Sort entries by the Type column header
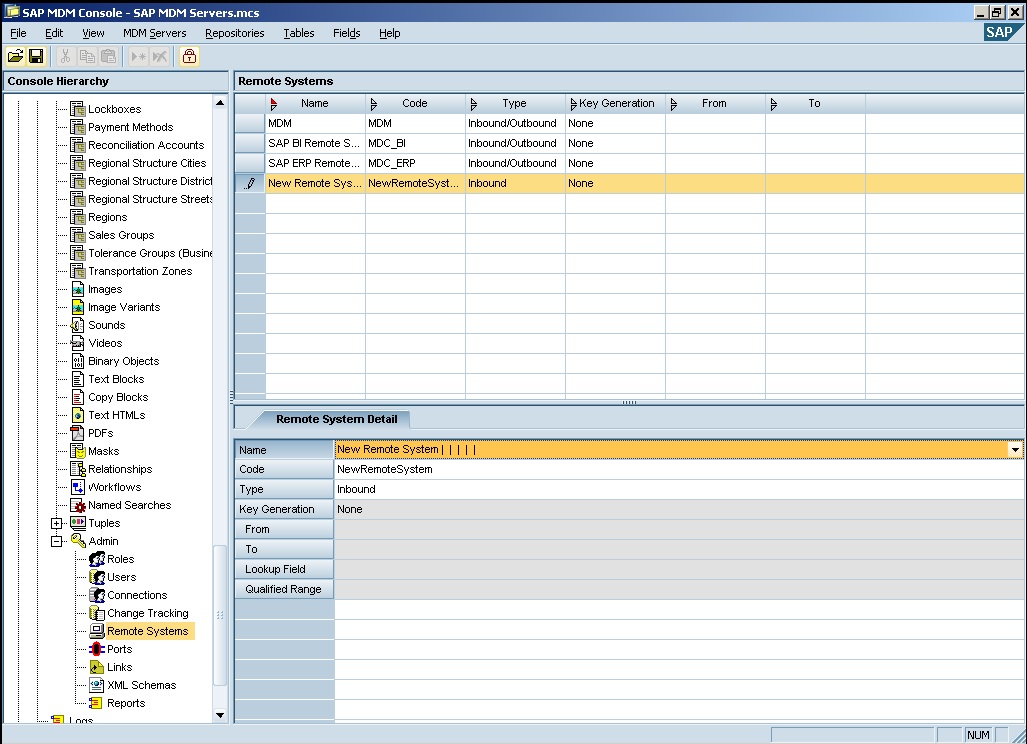Image resolution: width=1027 pixels, height=744 pixels. 514,103
